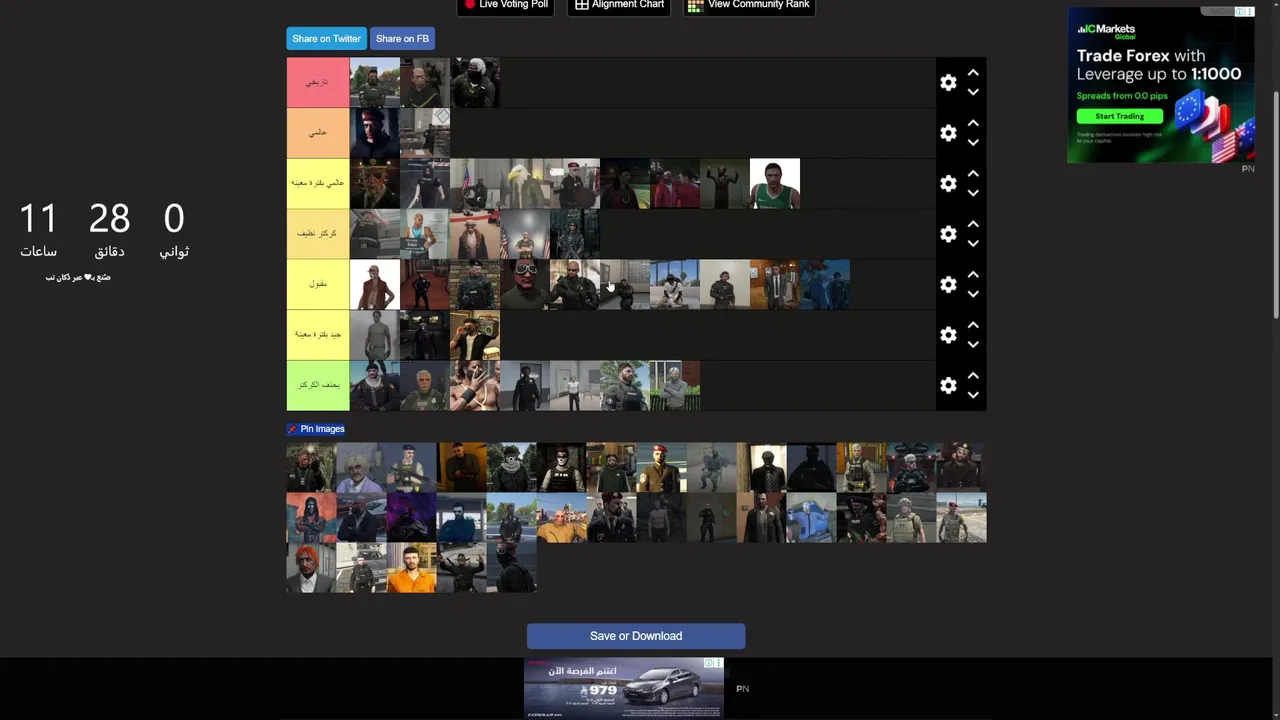Viewport: 1280px width, 720px height.
Task: Open settings gear for عالمي بفترة معينه tier
Action: click(948, 183)
